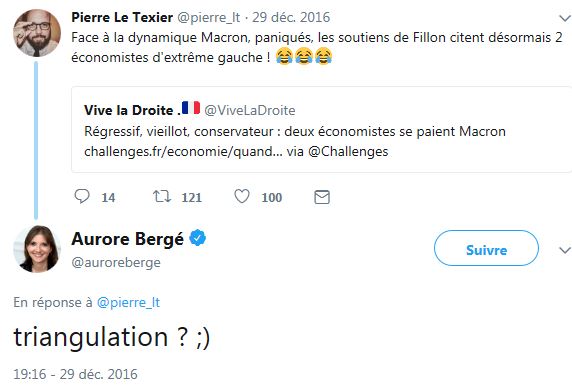
Task: Open the @auroreberge handle
Action: tap(116, 262)
